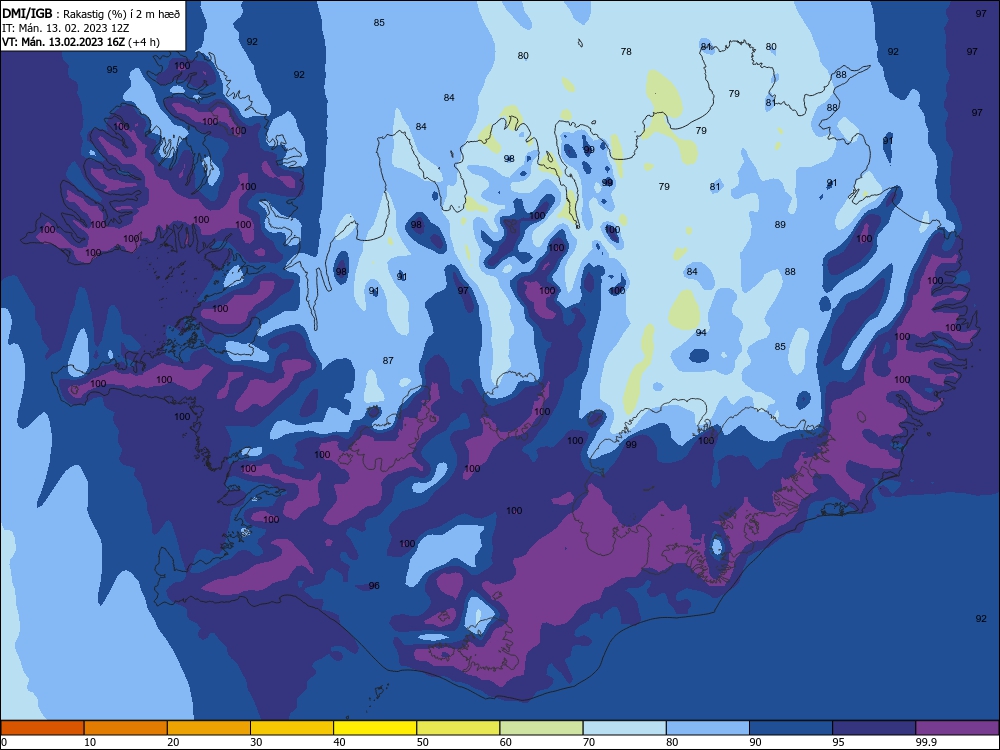1000x750 pixels.
Task: Select the map humidity value '87'
Action: 388,360
